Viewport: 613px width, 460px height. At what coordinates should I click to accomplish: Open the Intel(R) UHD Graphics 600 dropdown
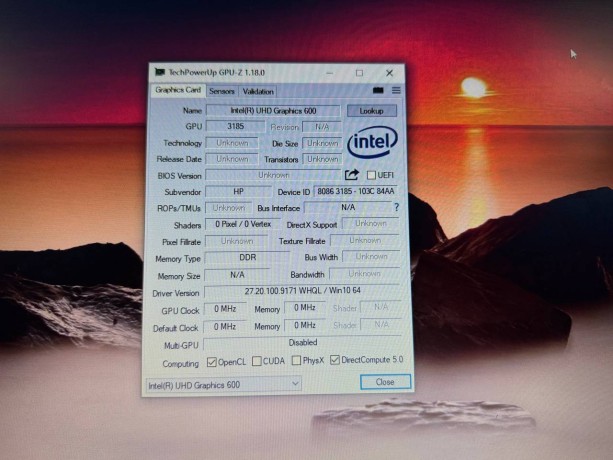coord(224,385)
